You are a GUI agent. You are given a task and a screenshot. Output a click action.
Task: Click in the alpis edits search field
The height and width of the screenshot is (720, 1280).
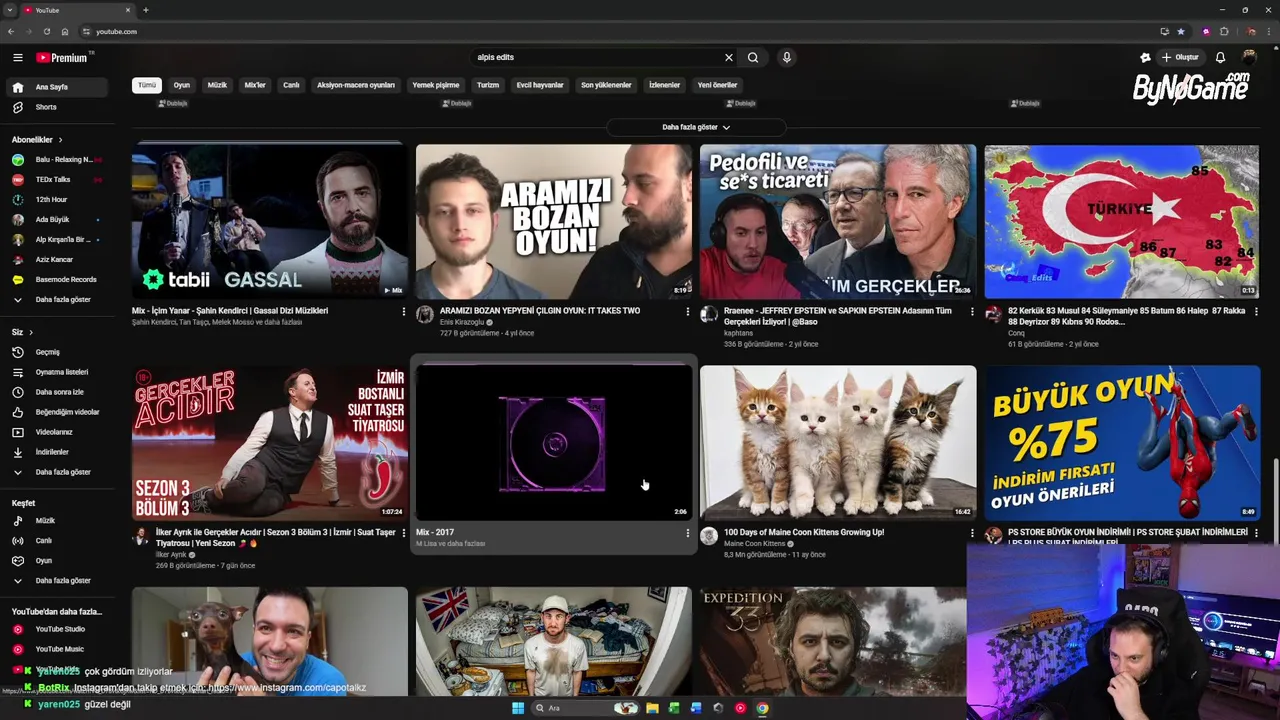point(597,58)
